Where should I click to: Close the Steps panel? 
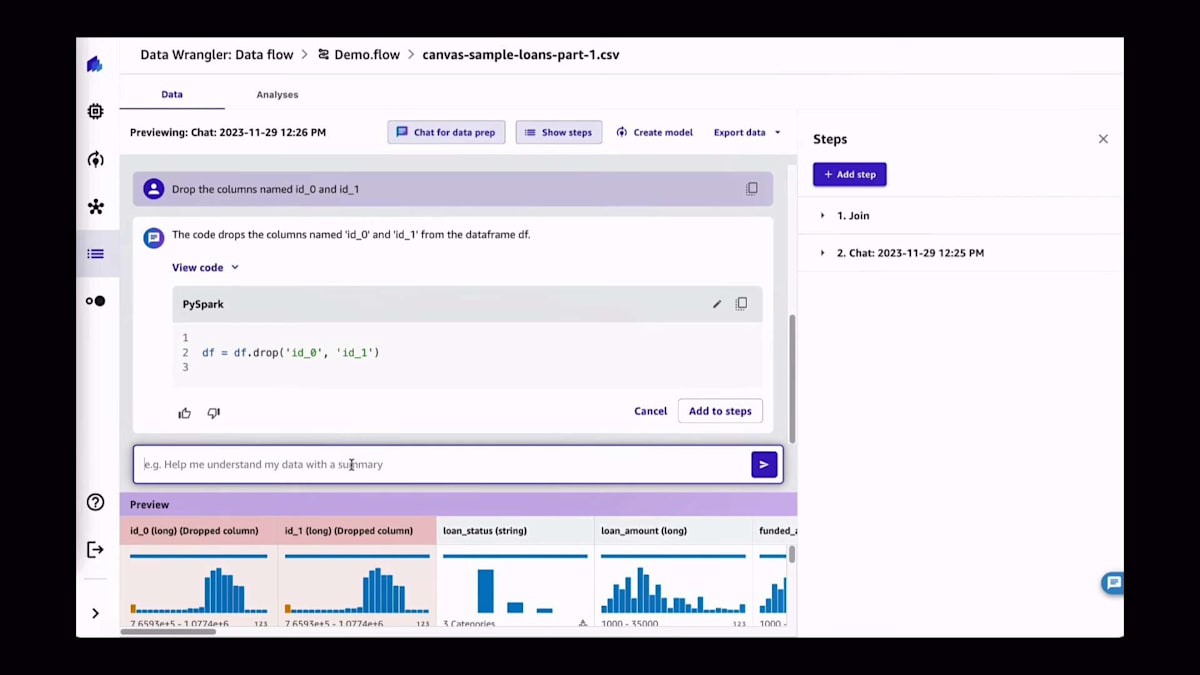click(1103, 139)
